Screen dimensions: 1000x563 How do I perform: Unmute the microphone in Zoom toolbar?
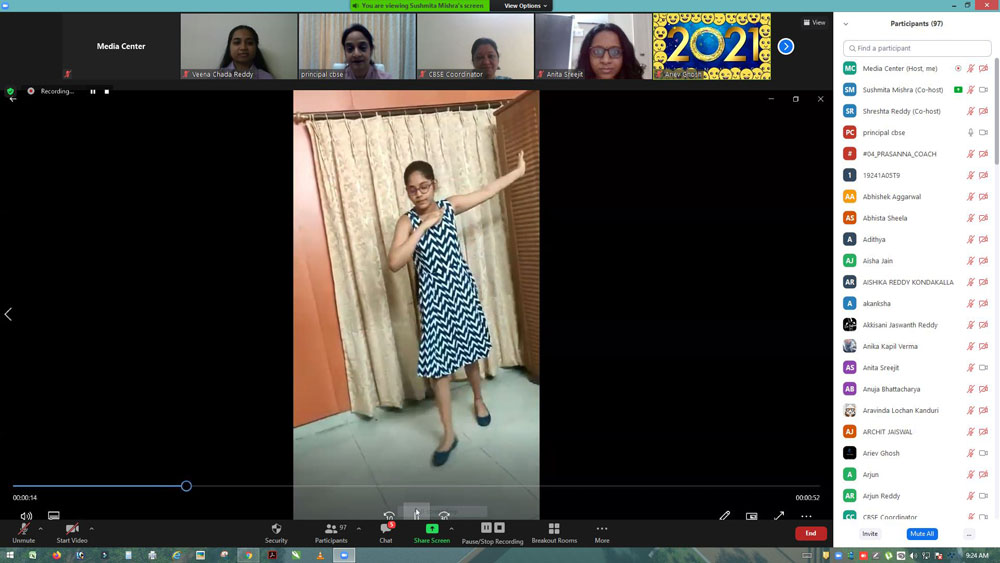click(24, 532)
